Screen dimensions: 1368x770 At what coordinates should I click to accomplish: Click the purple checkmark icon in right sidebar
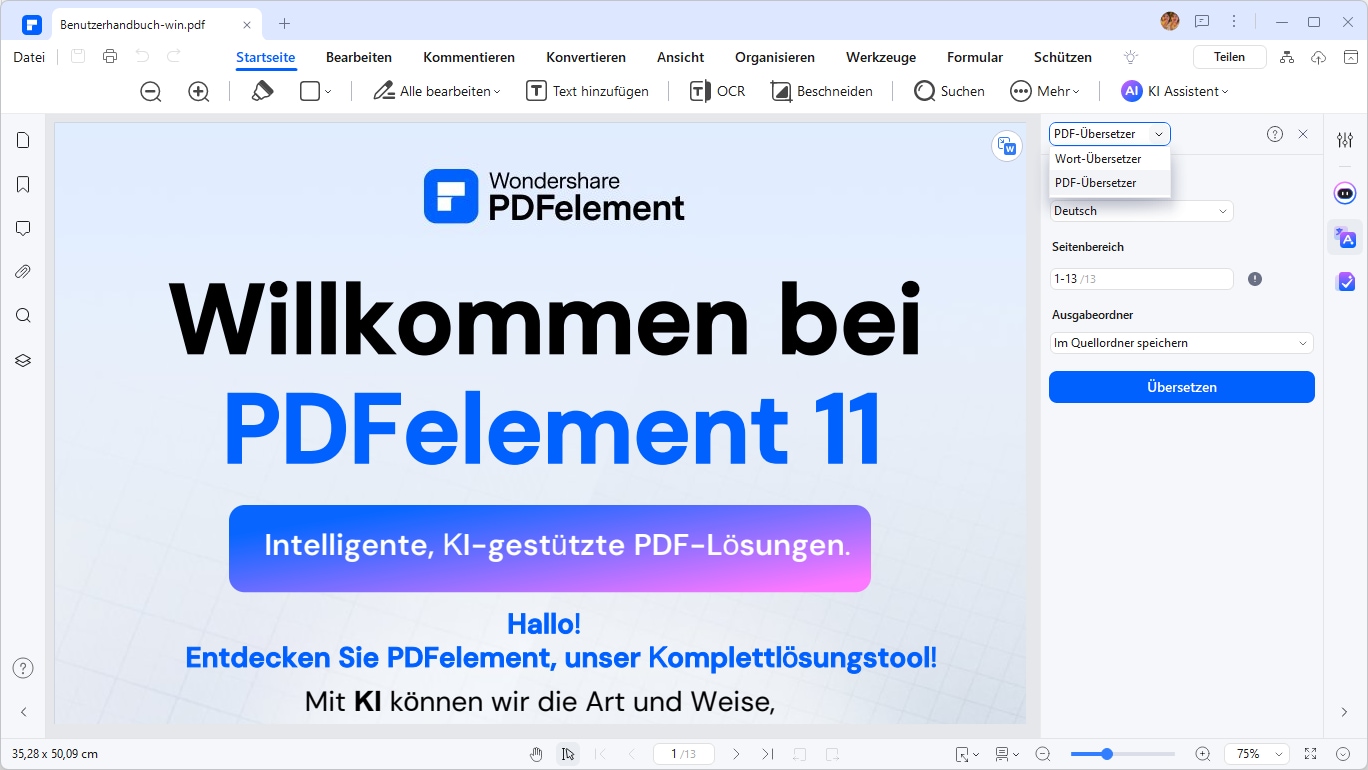tap(1345, 282)
